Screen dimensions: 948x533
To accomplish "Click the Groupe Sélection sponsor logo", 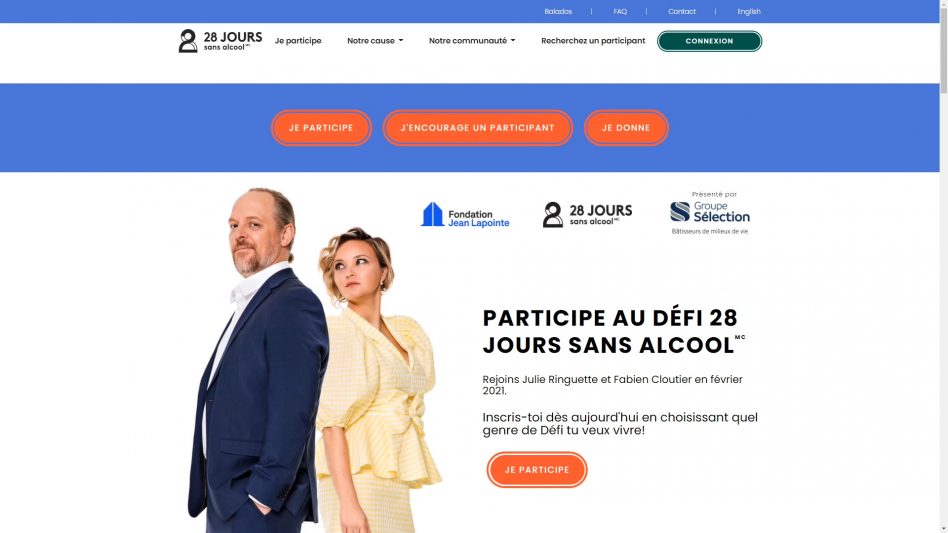I will click(710, 213).
